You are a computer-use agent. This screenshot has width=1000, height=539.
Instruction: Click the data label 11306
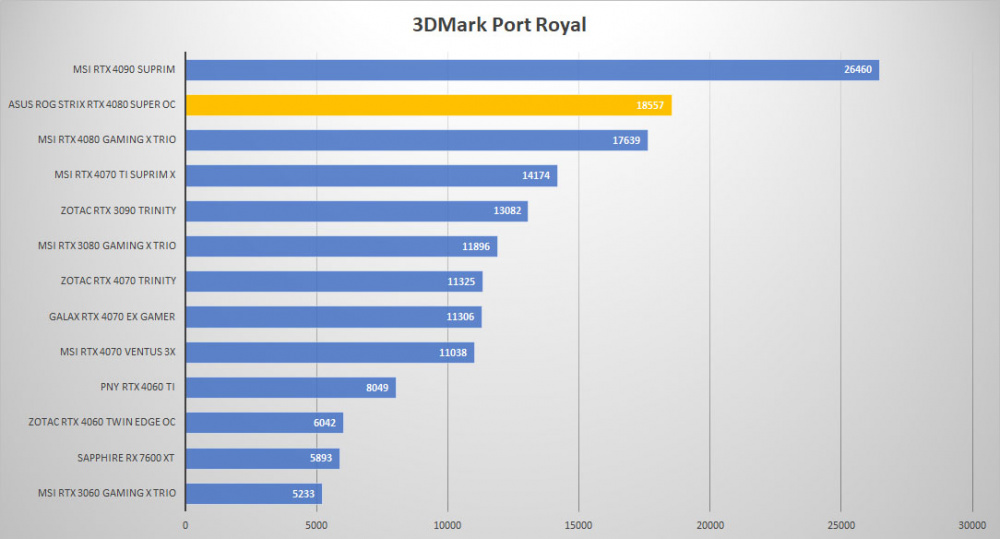[x=460, y=317]
